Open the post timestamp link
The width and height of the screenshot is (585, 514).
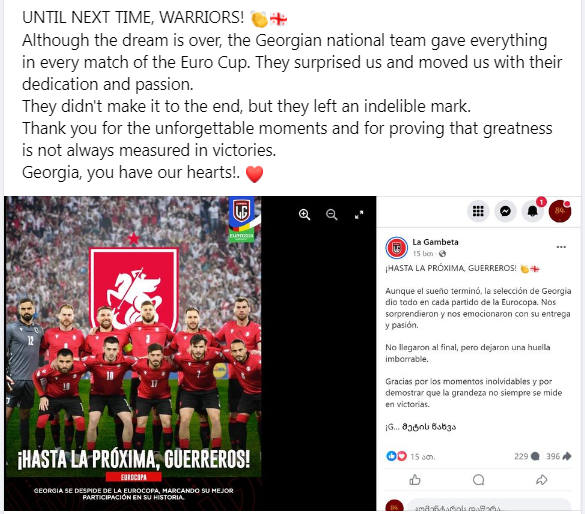pos(422,254)
